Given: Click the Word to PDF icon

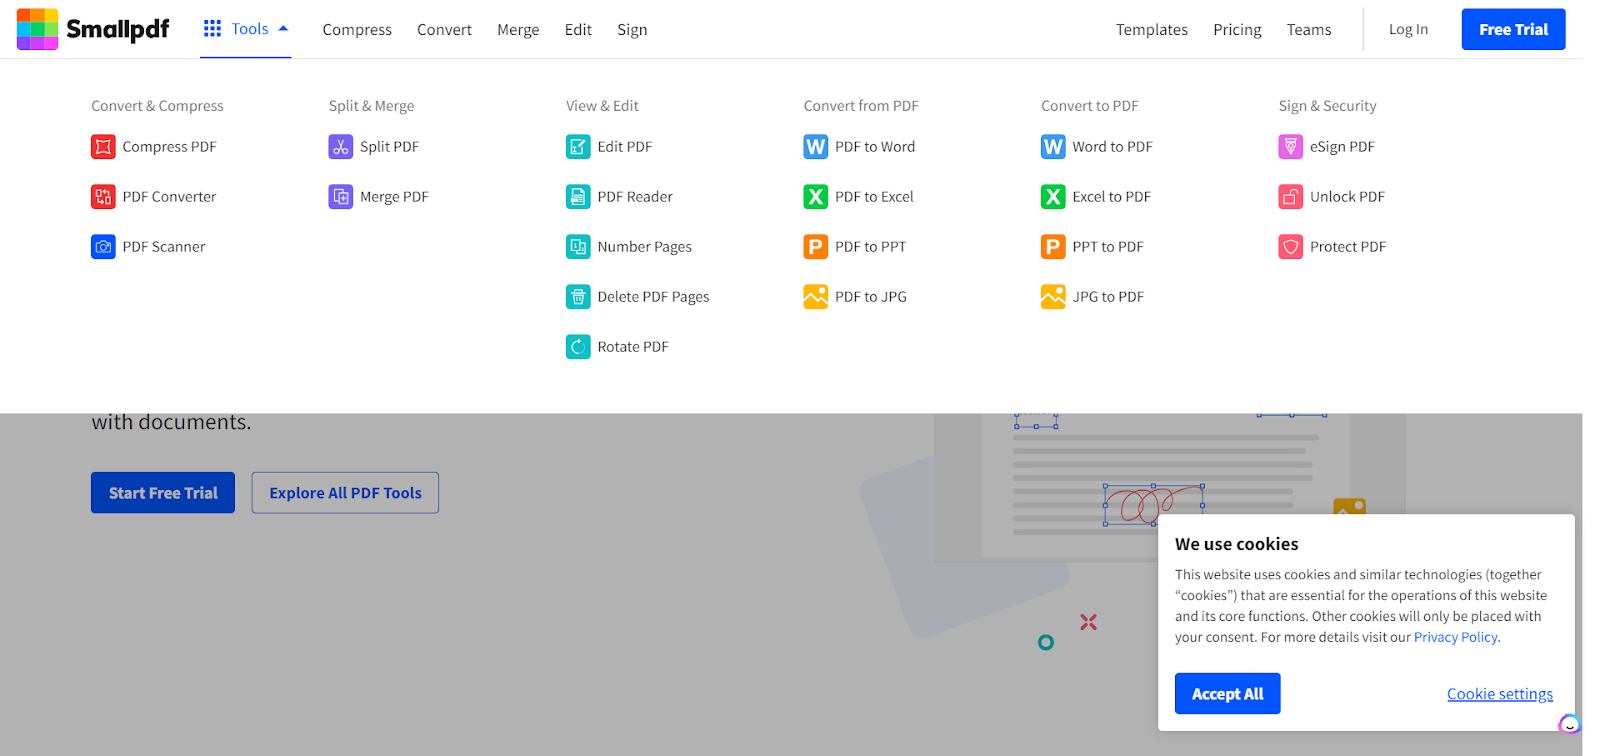Looking at the screenshot, I should [x=1053, y=147].
